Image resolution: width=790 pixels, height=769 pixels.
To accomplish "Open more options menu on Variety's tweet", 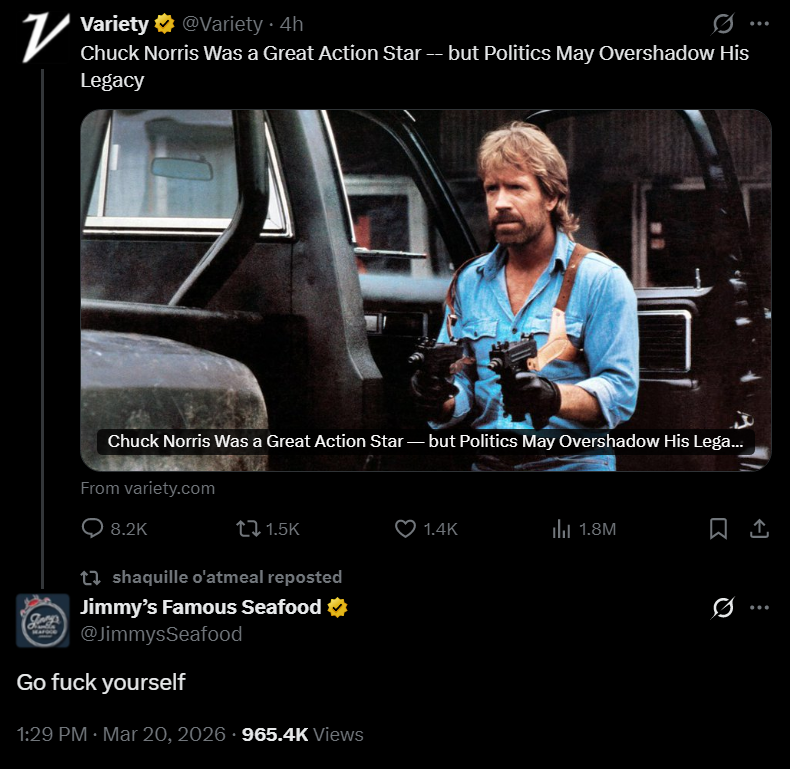I will pyautogui.click(x=760, y=24).
